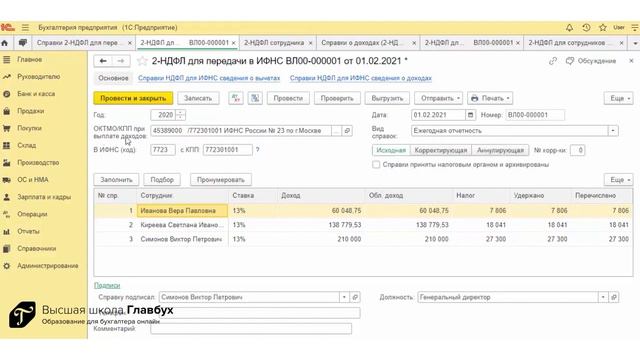Go to home page icon
The width and height of the screenshot is (640, 360).
[x=5, y=42]
